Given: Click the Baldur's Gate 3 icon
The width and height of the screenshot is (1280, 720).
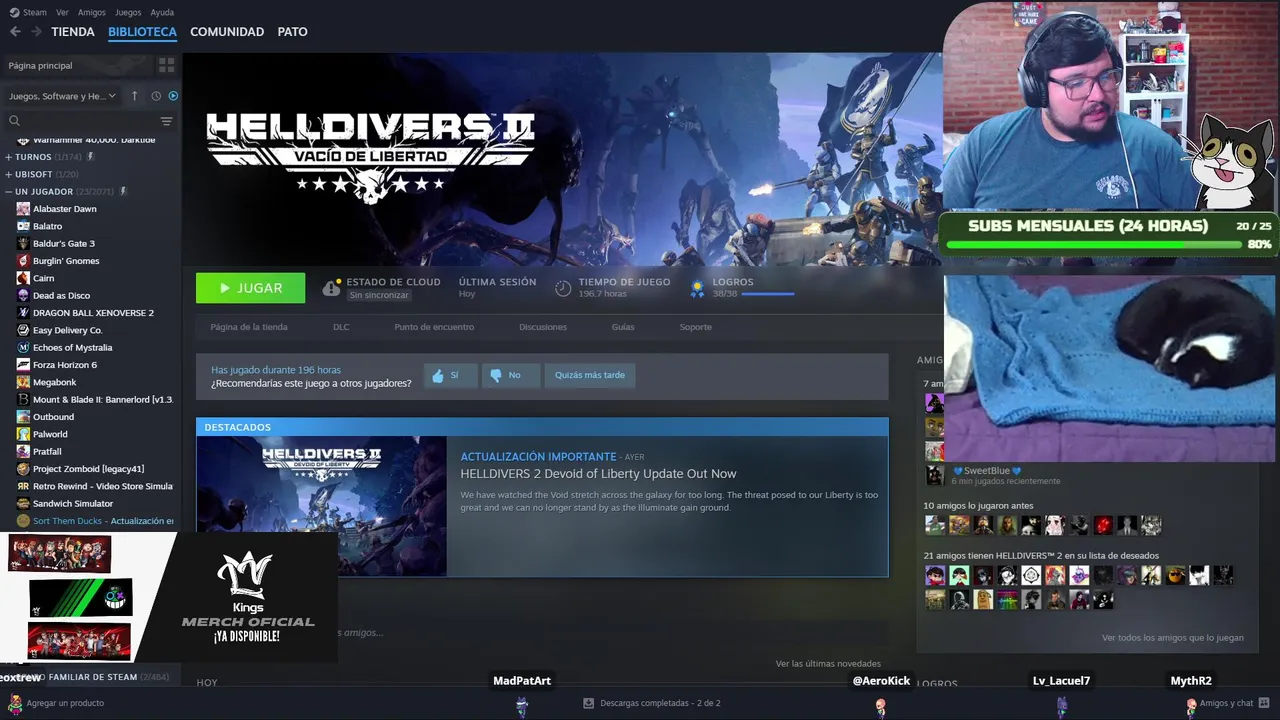Looking at the screenshot, I should [x=23, y=243].
